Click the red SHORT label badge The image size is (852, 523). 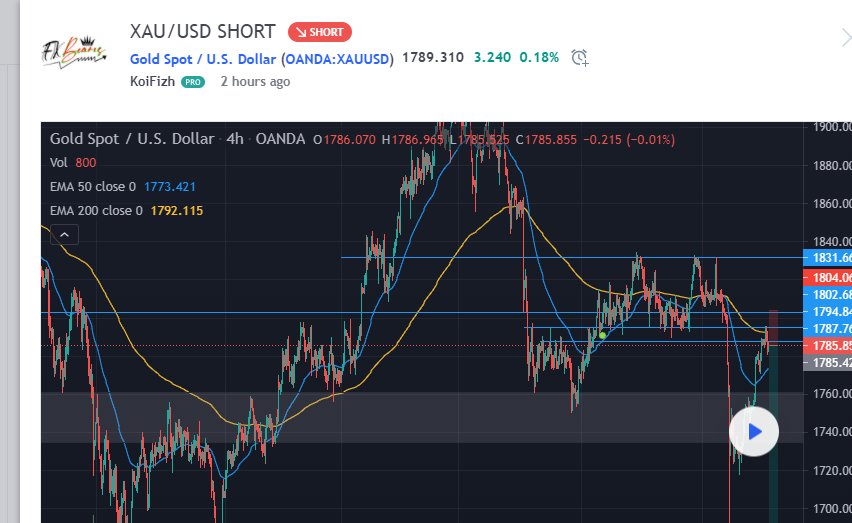point(320,32)
